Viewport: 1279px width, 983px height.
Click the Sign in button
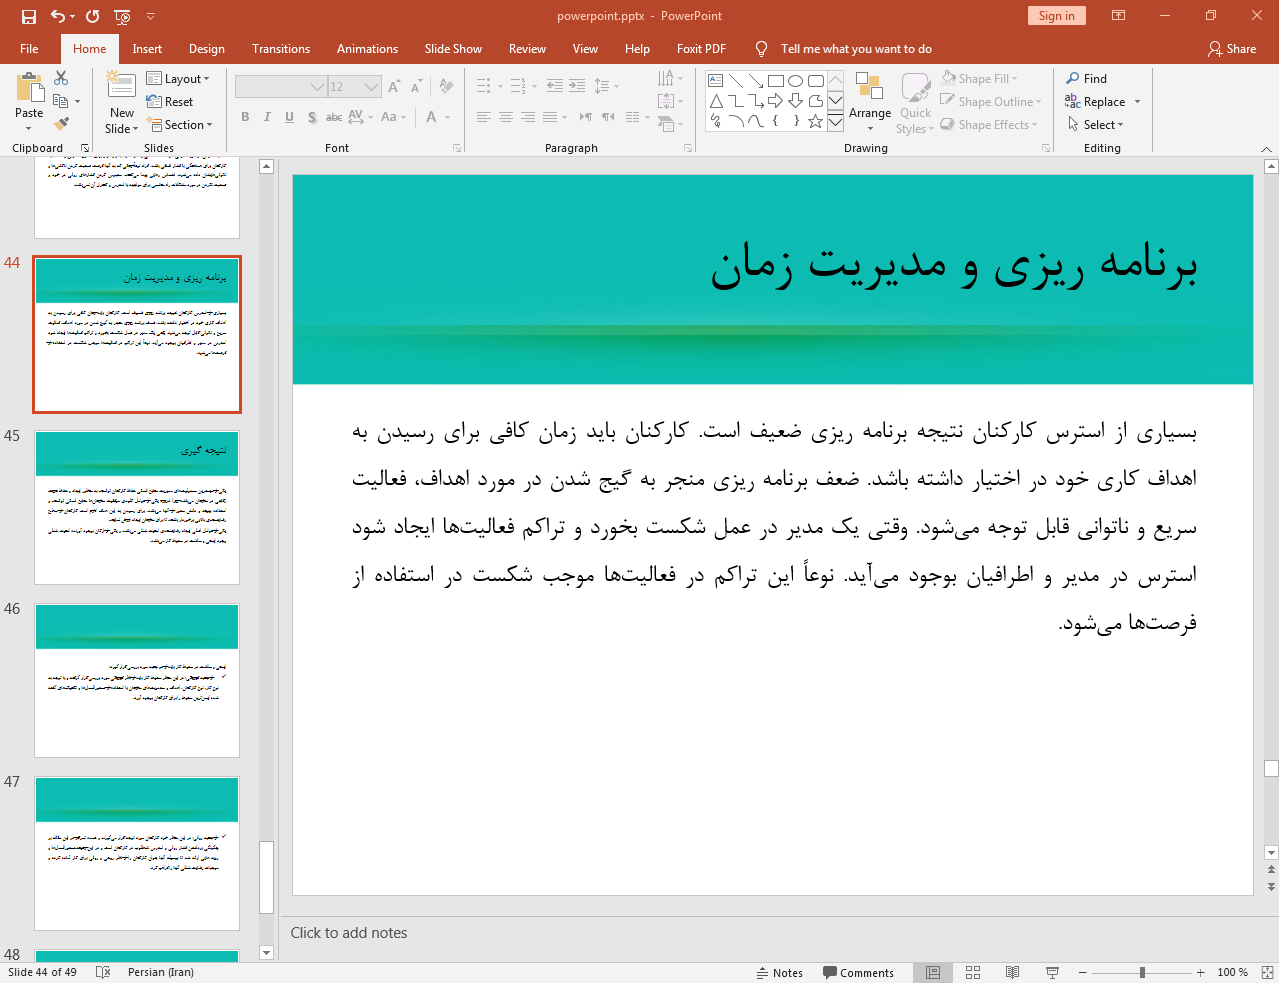pos(1056,16)
